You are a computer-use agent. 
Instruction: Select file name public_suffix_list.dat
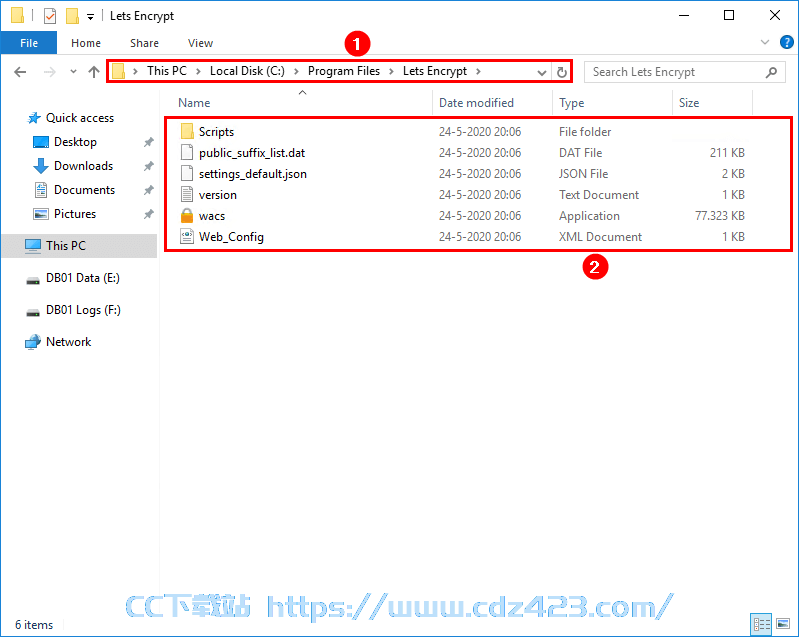(x=252, y=153)
